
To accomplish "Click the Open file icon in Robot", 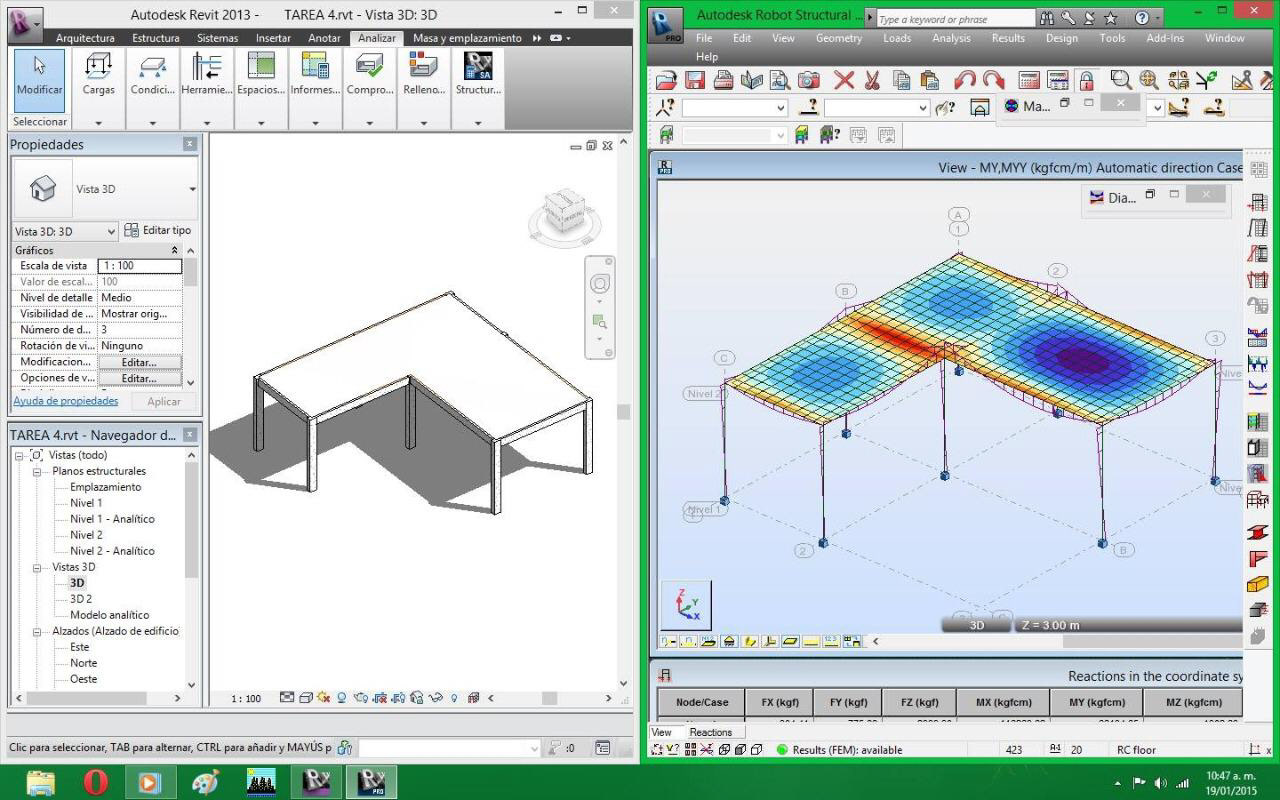I will pos(667,81).
